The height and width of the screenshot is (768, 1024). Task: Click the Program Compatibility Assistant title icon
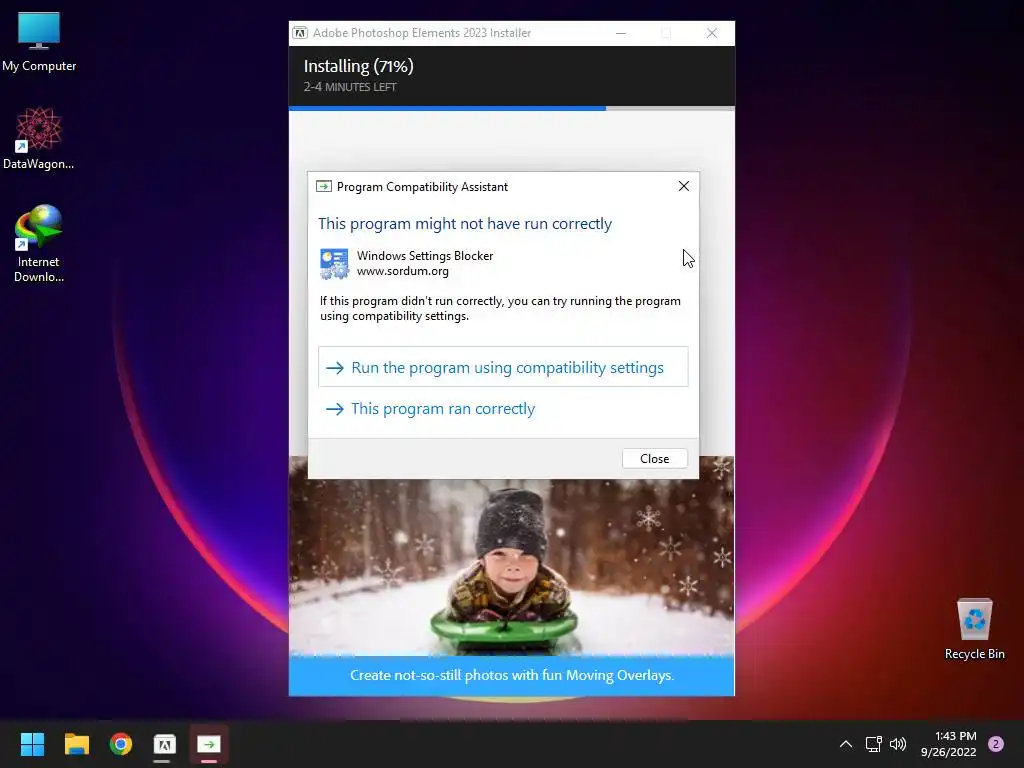[x=324, y=187]
